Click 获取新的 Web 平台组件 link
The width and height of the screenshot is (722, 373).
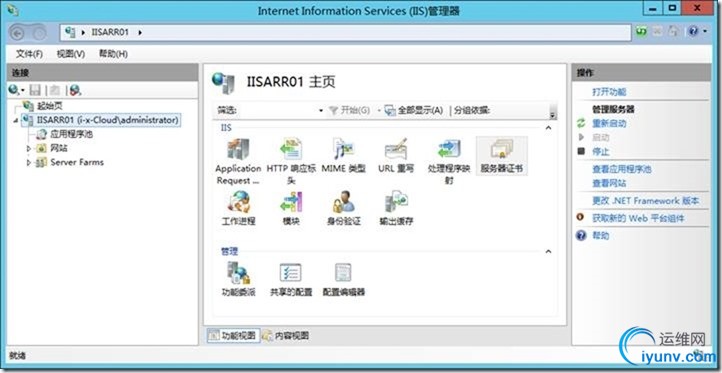pyautogui.click(x=638, y=218)
